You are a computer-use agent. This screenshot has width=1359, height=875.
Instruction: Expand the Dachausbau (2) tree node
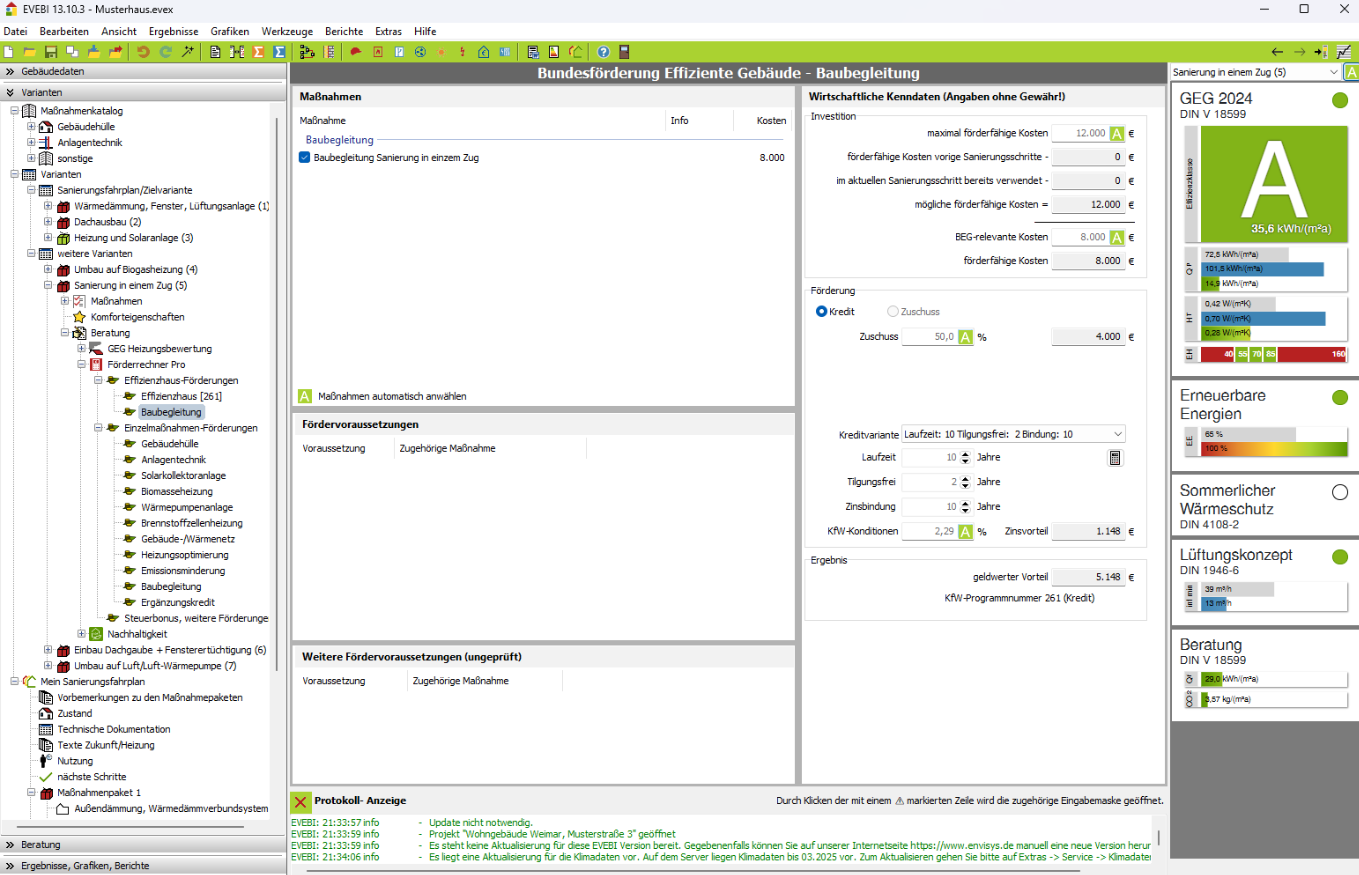click(x=47, y=221)
